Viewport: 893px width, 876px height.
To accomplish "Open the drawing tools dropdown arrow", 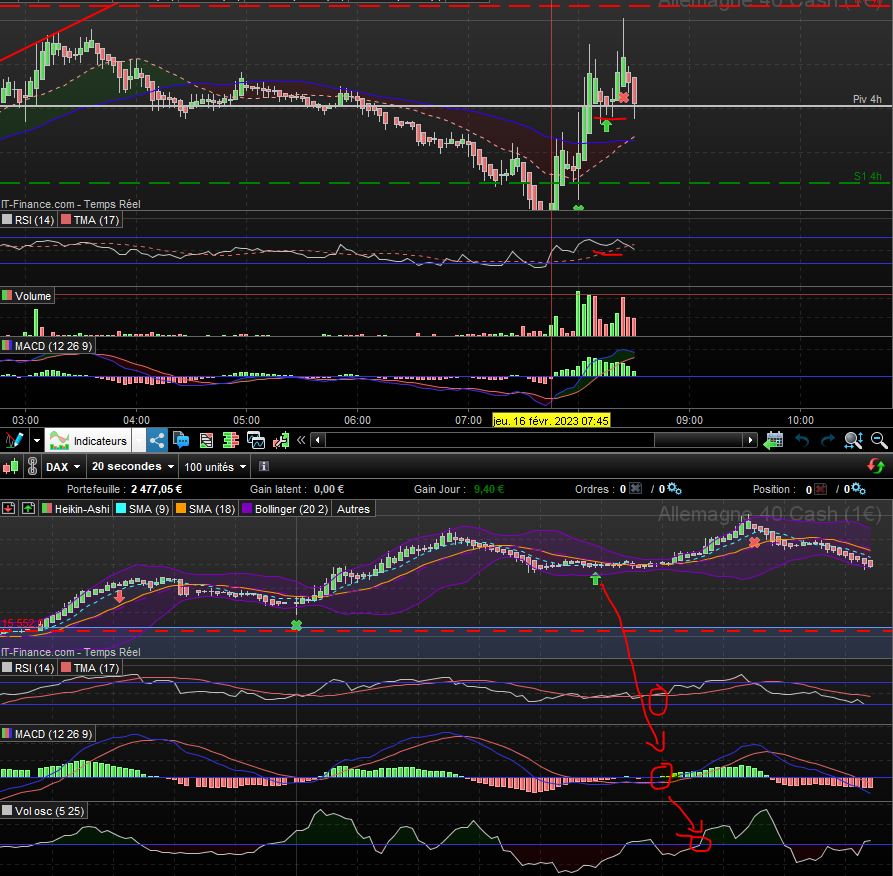I will (x=36, y=440).
